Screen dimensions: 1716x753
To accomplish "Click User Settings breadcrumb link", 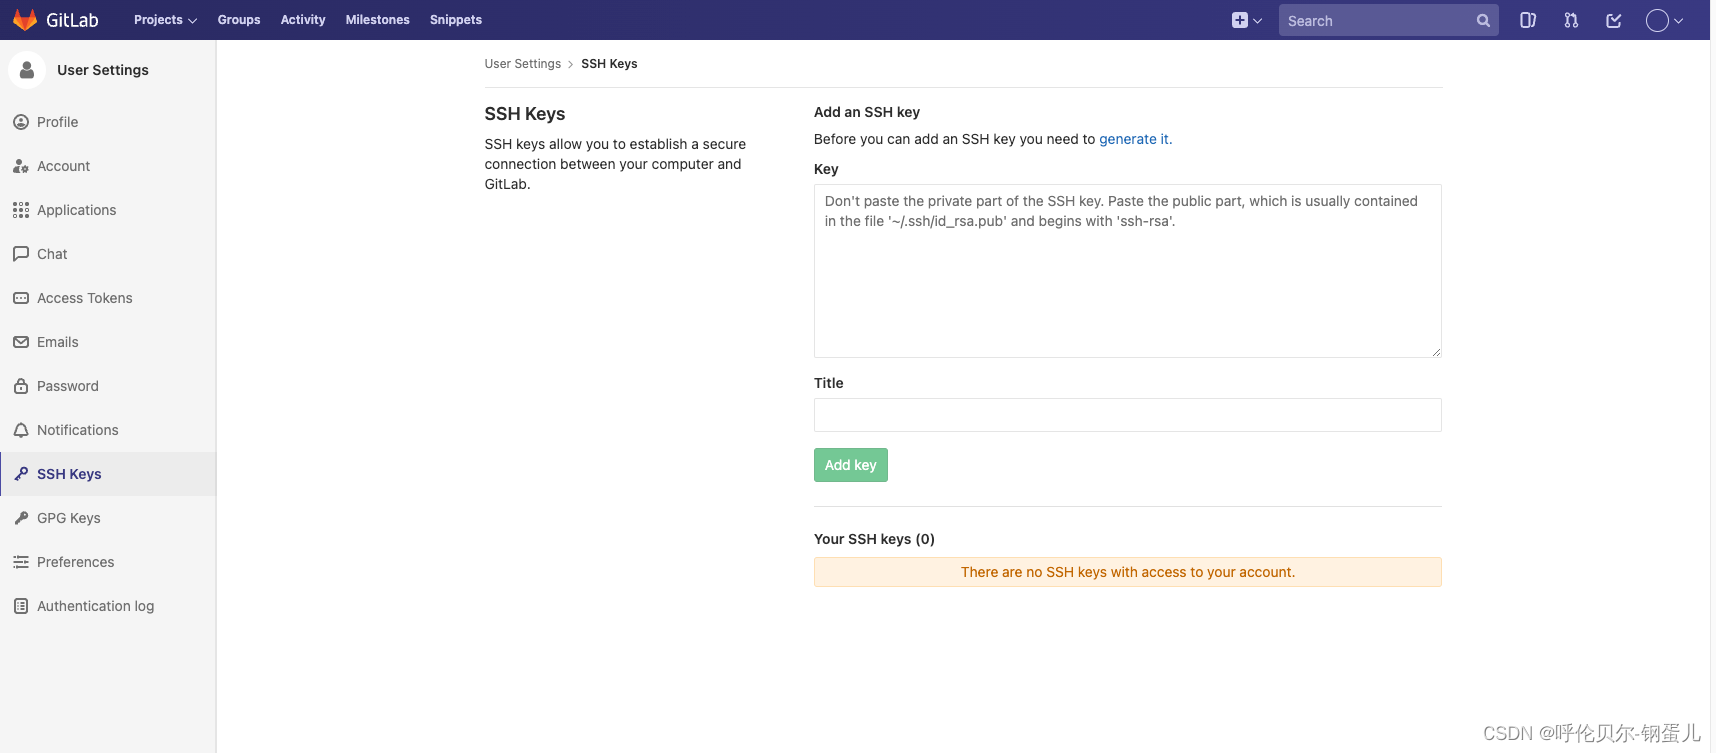I will point(523,64).
